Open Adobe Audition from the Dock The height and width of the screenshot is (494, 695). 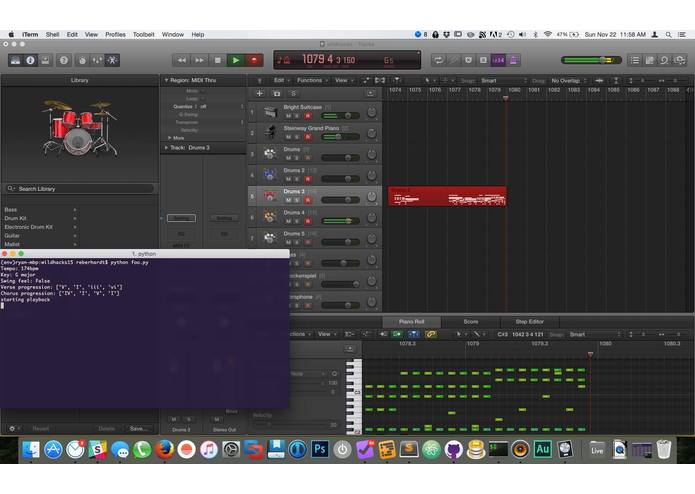pyautogui.click(x=543, y=450)
